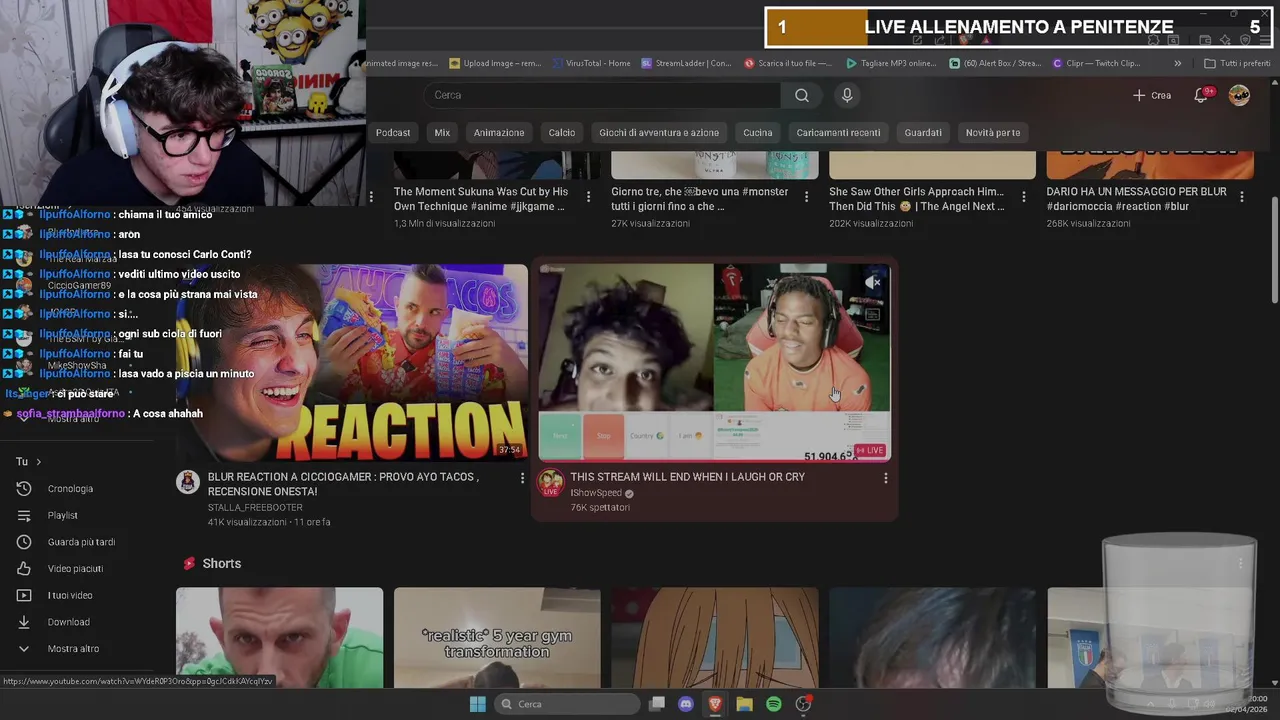Click the STALLA_FREEBOOTER channel avatar

click(x=188, y=483)
